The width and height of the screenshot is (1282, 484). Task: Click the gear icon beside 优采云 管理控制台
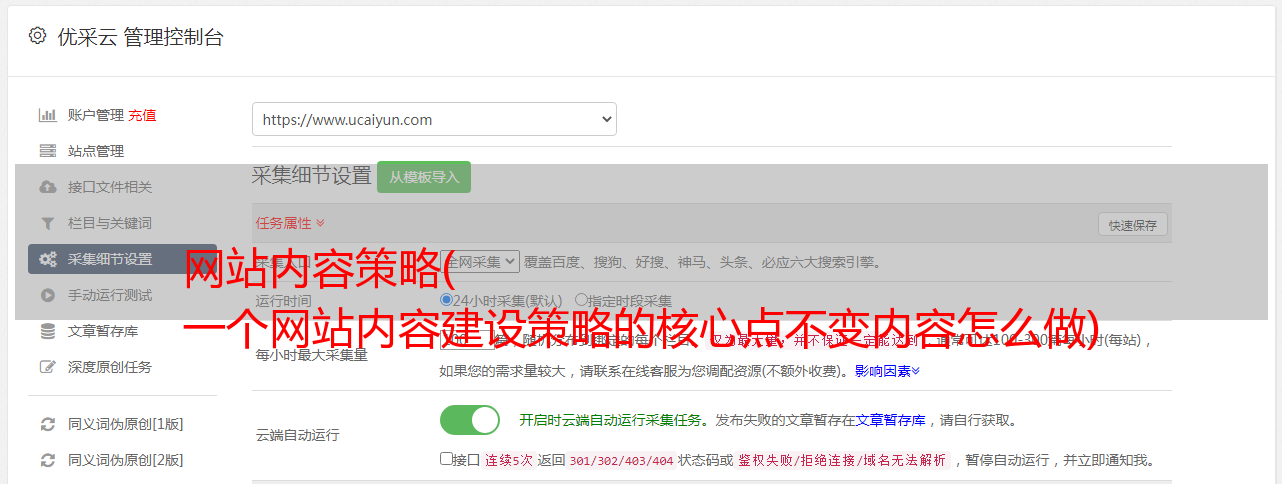coord(37,36)
